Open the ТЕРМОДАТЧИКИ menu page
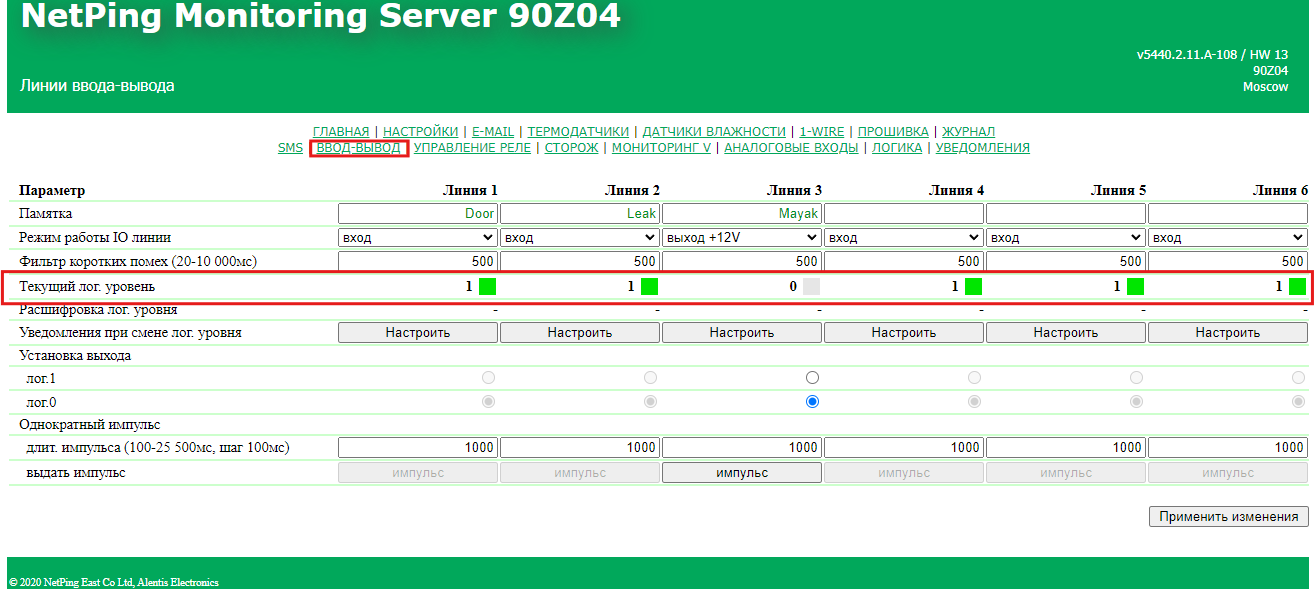Viewport: 1315px width, 589px height. pyautogui.click(x=578, y=132)
